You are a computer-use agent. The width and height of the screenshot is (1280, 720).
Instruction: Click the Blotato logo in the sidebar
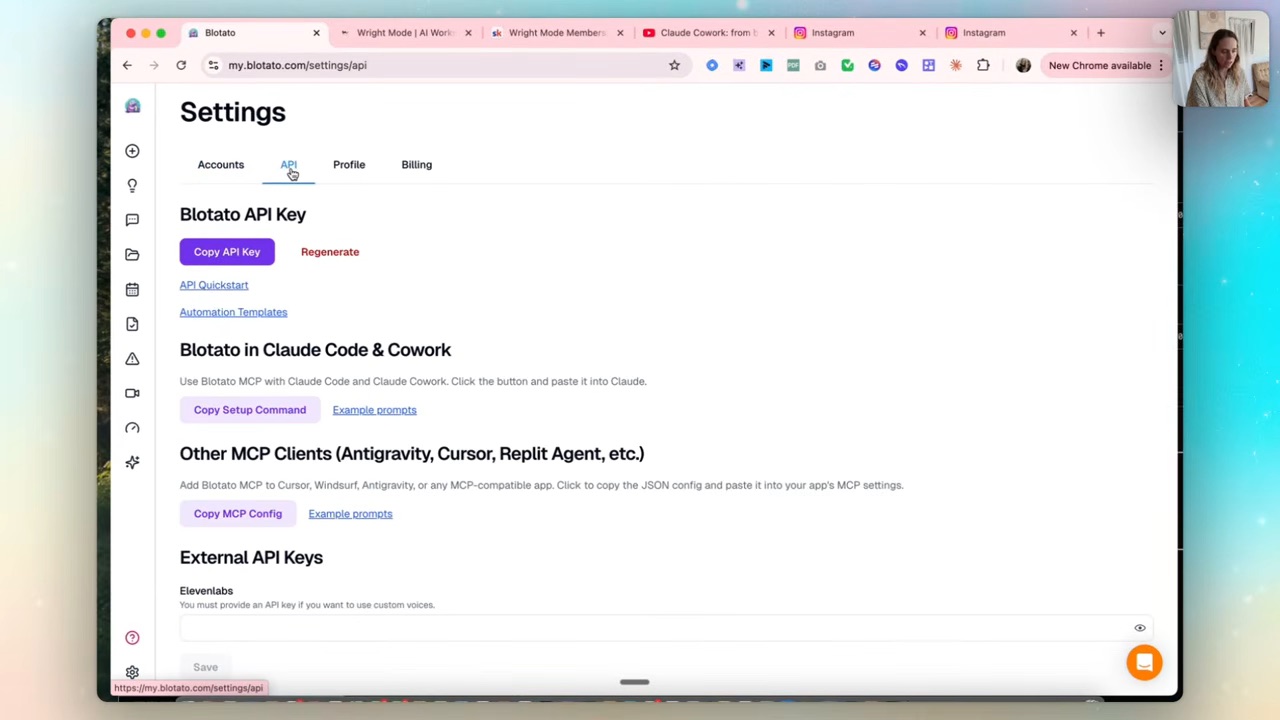click(x=132, y=106)
